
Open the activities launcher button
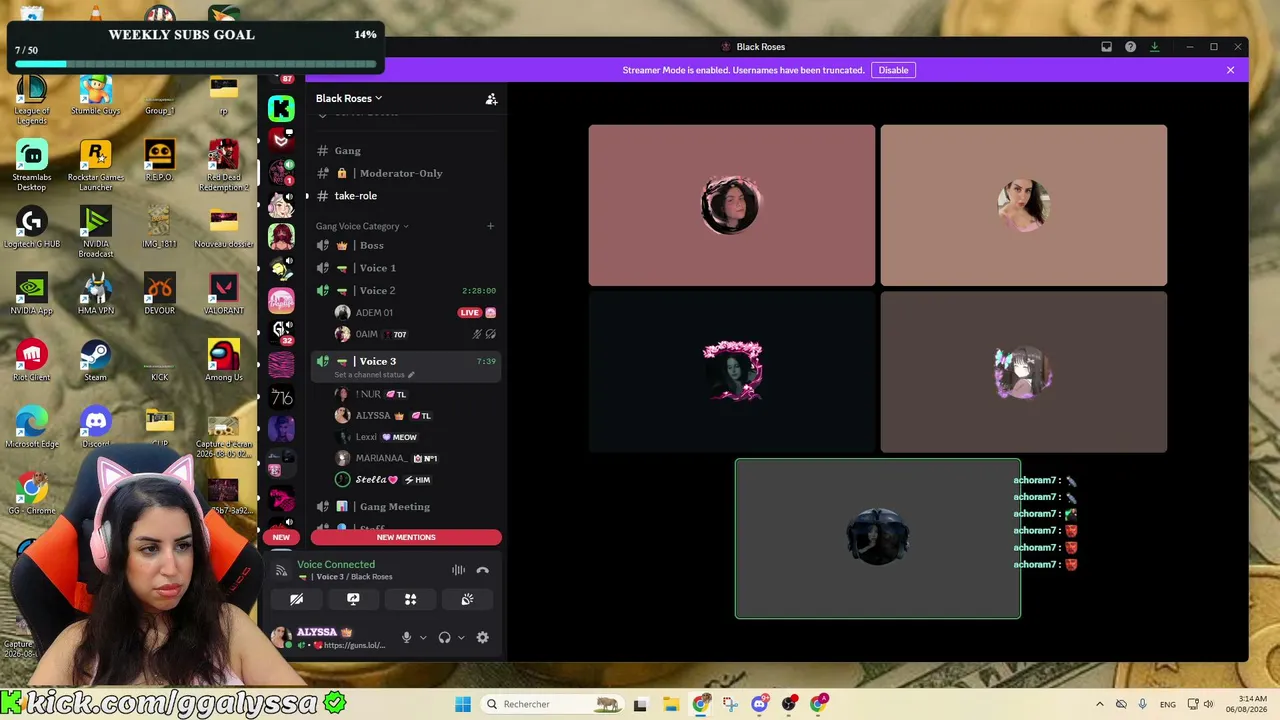click(410, 599)
